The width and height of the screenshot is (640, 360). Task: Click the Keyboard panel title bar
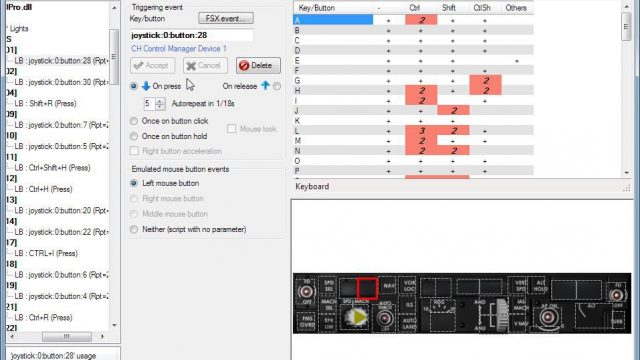click(x=462, y=187)
